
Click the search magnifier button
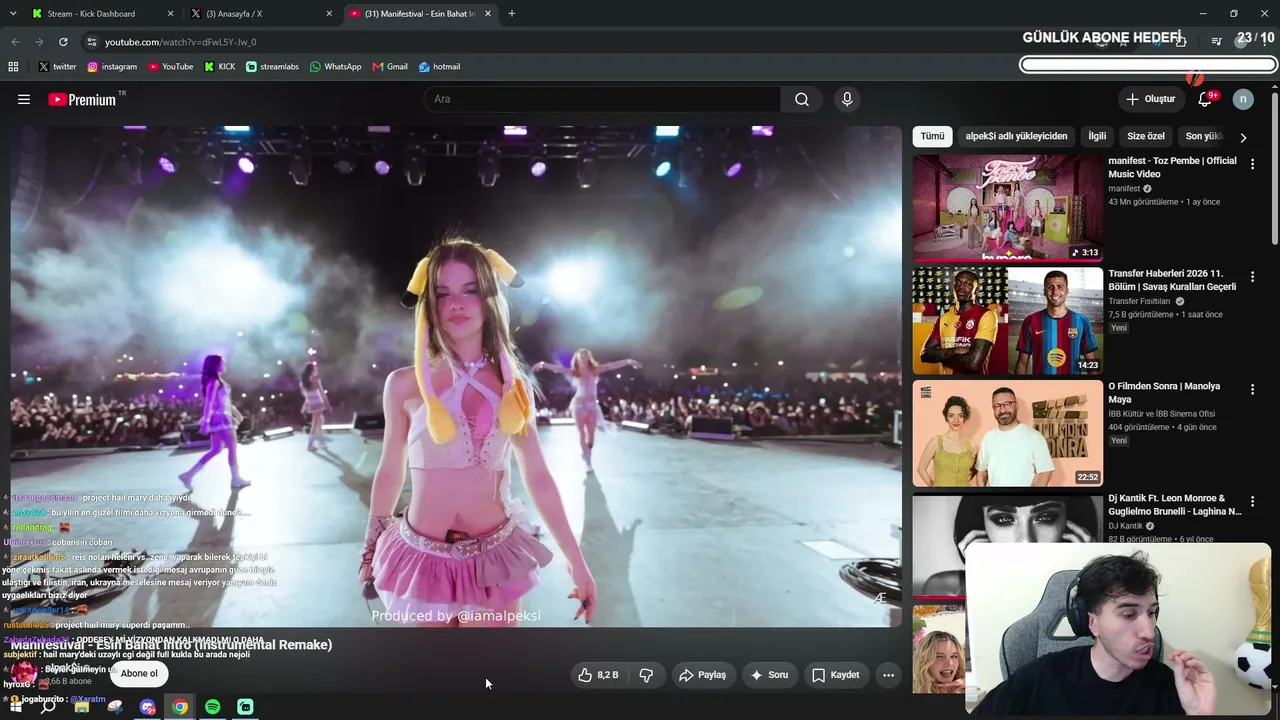[x=802, y=99]
